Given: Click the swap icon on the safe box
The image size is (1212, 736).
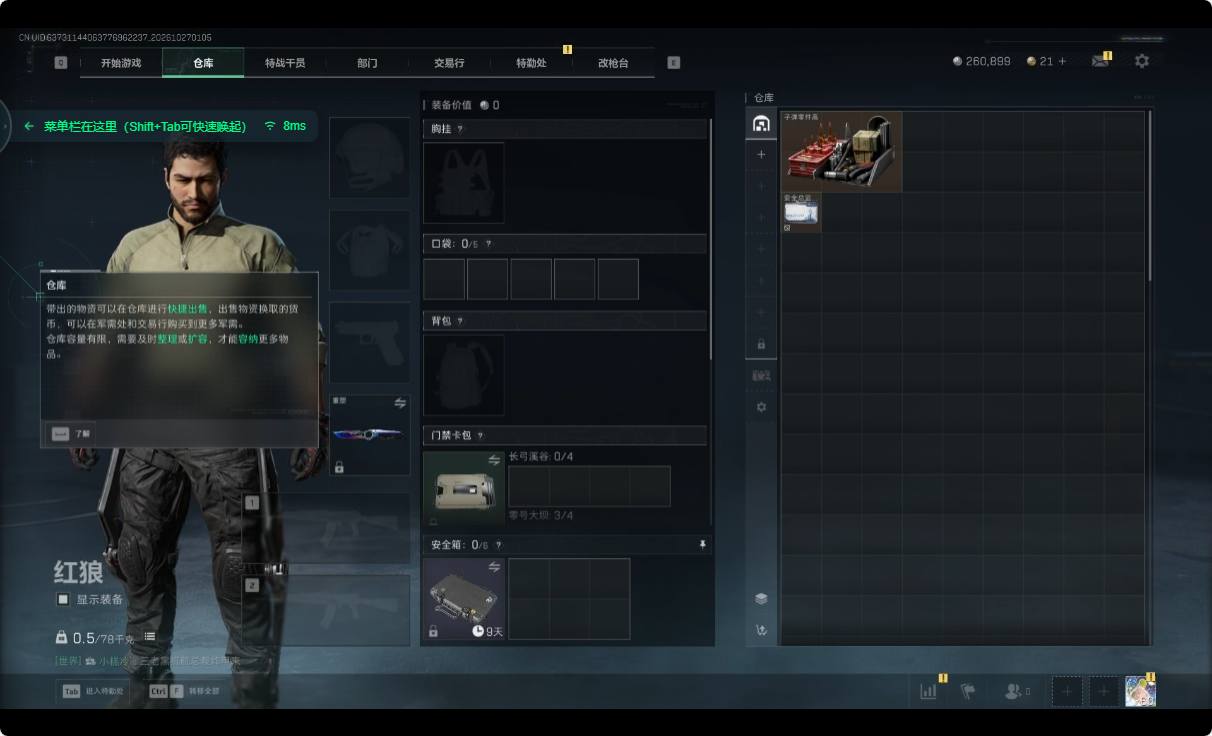Looking at the screenshot, I should coord(494,567).
